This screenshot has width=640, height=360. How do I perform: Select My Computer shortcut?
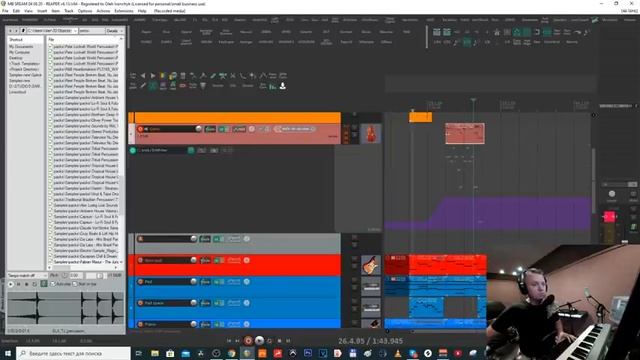[x=20, y=52]
